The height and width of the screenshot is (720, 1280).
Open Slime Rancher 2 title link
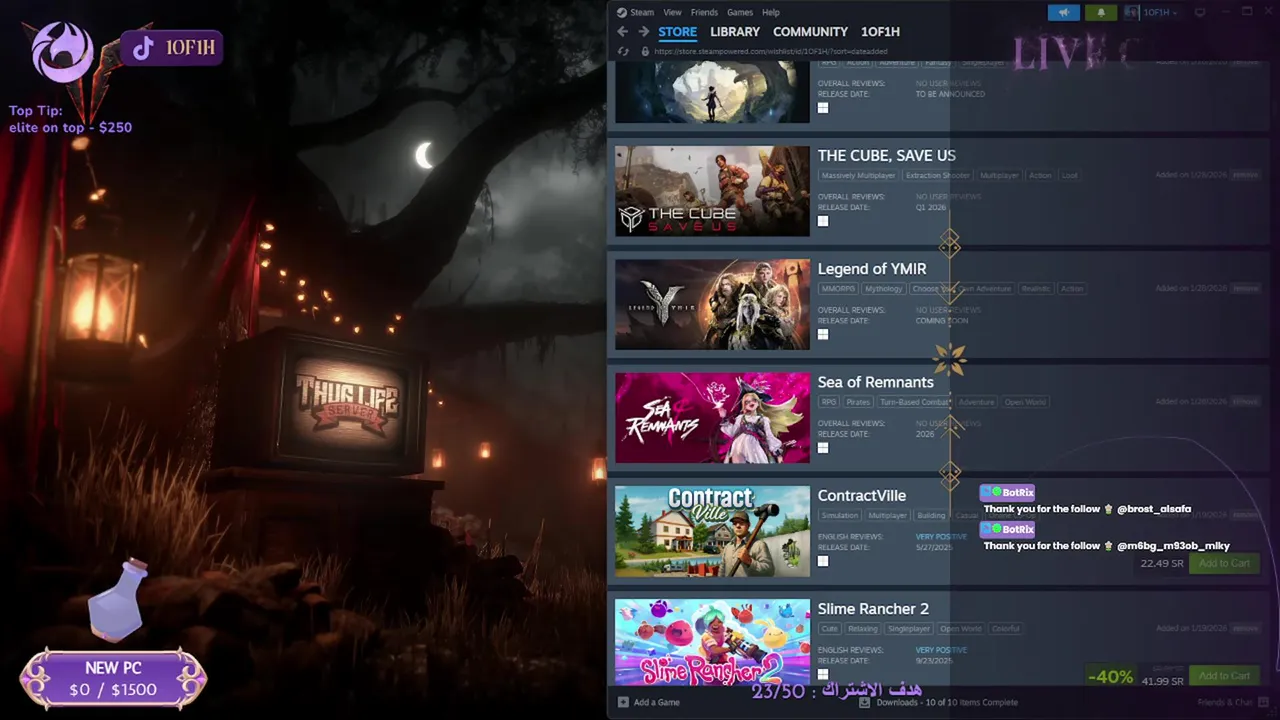873,608
